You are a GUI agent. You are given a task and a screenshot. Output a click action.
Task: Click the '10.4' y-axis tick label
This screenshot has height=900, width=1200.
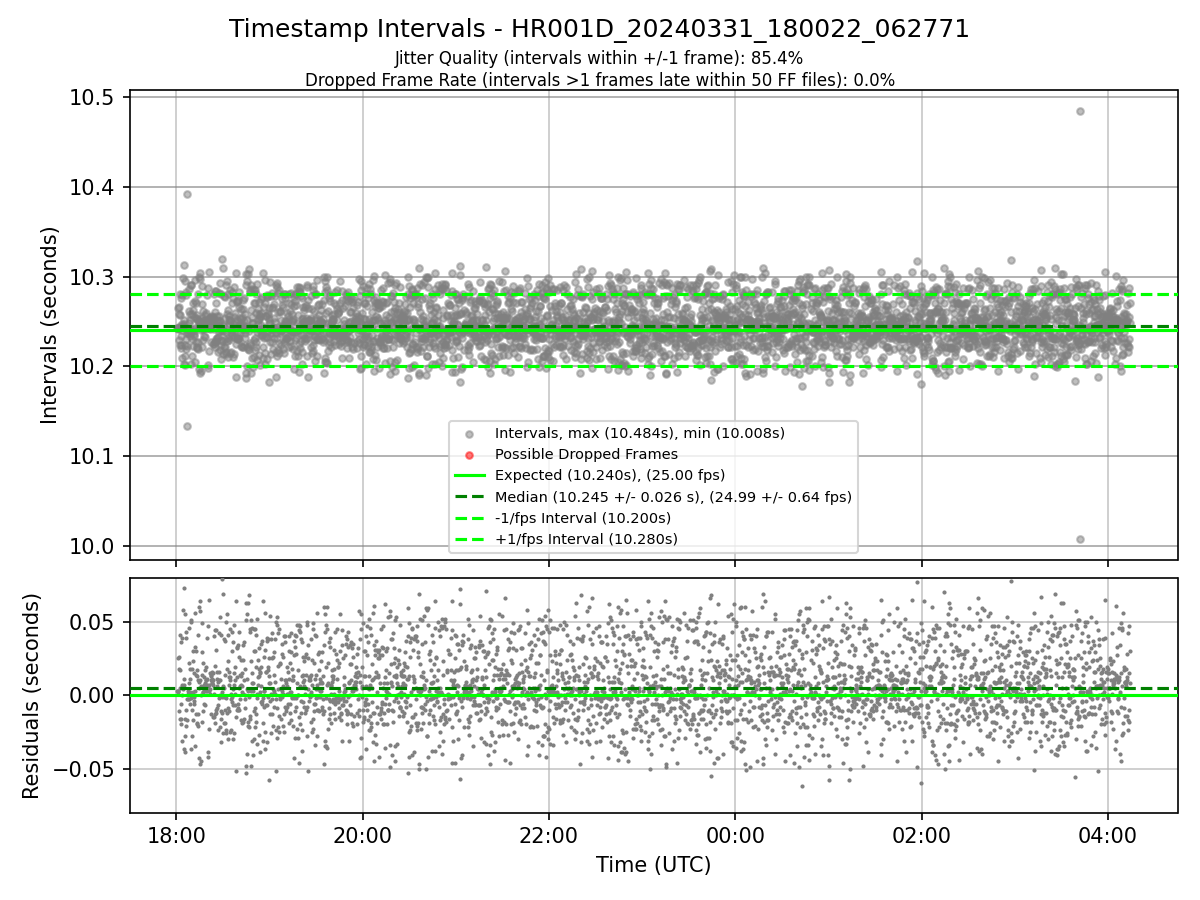[x=91, y=187]
